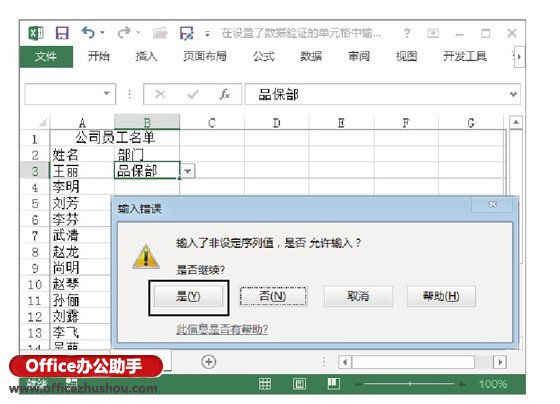This screenshot has height=404, width=560.
Task: Select column B header
Action: point(147,122)
